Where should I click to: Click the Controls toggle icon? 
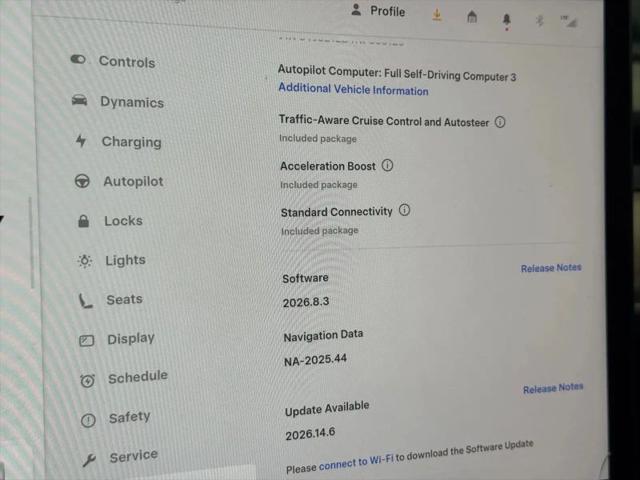78,60
